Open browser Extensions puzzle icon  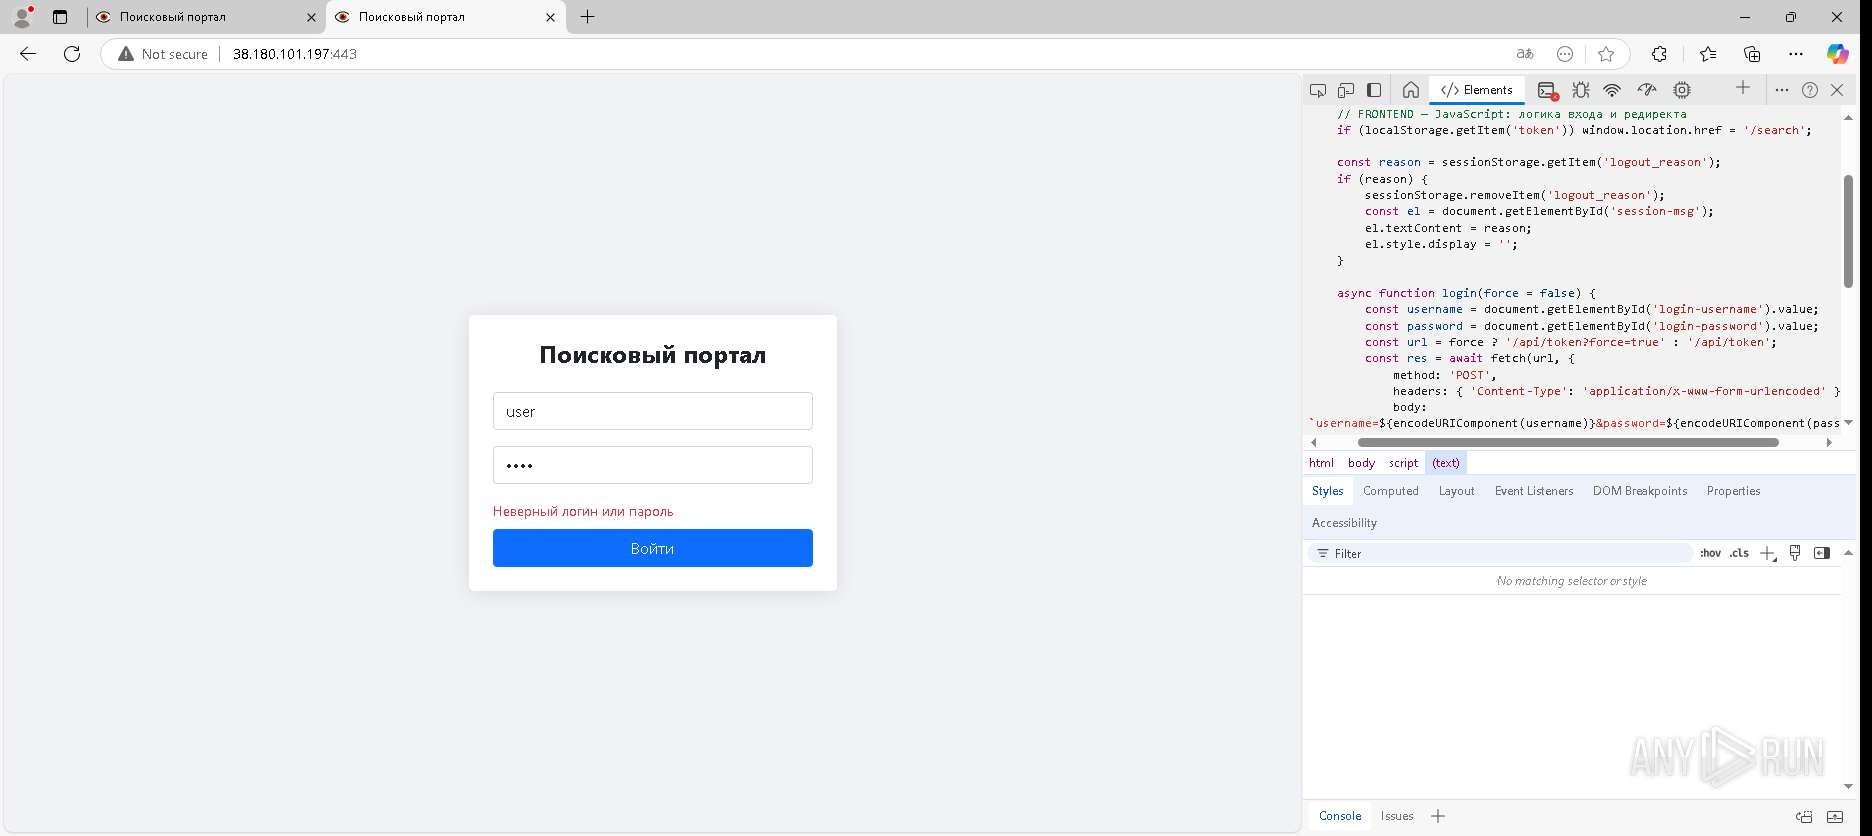(1659, 54)
